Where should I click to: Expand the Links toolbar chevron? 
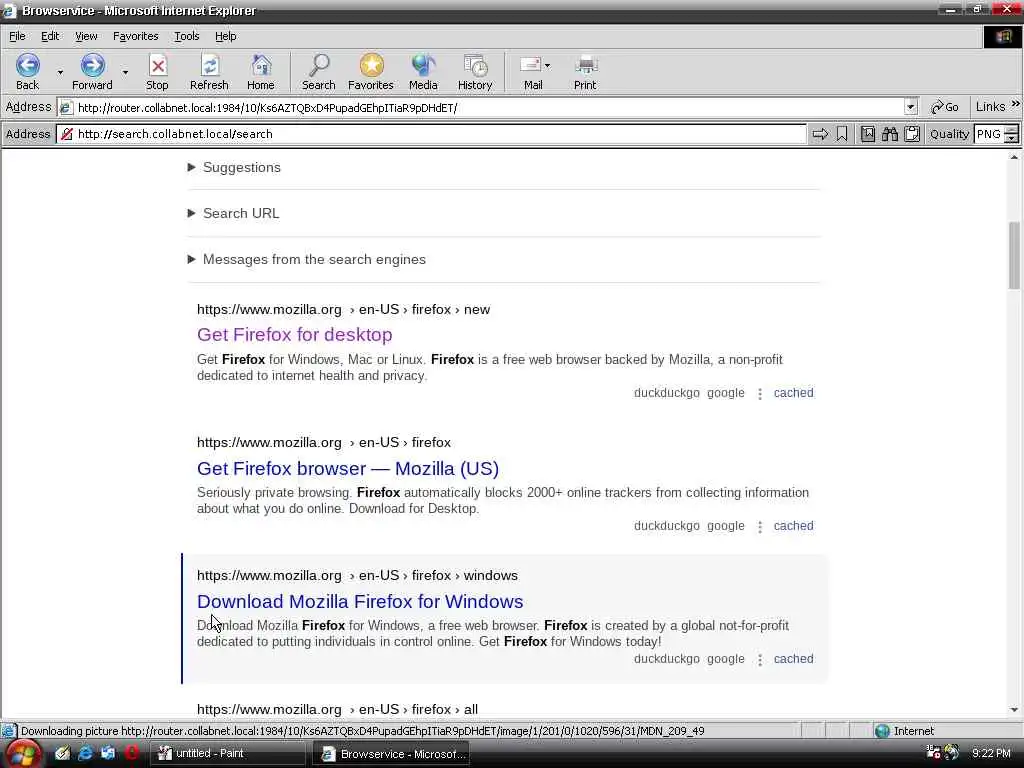tap(1016, 104)
